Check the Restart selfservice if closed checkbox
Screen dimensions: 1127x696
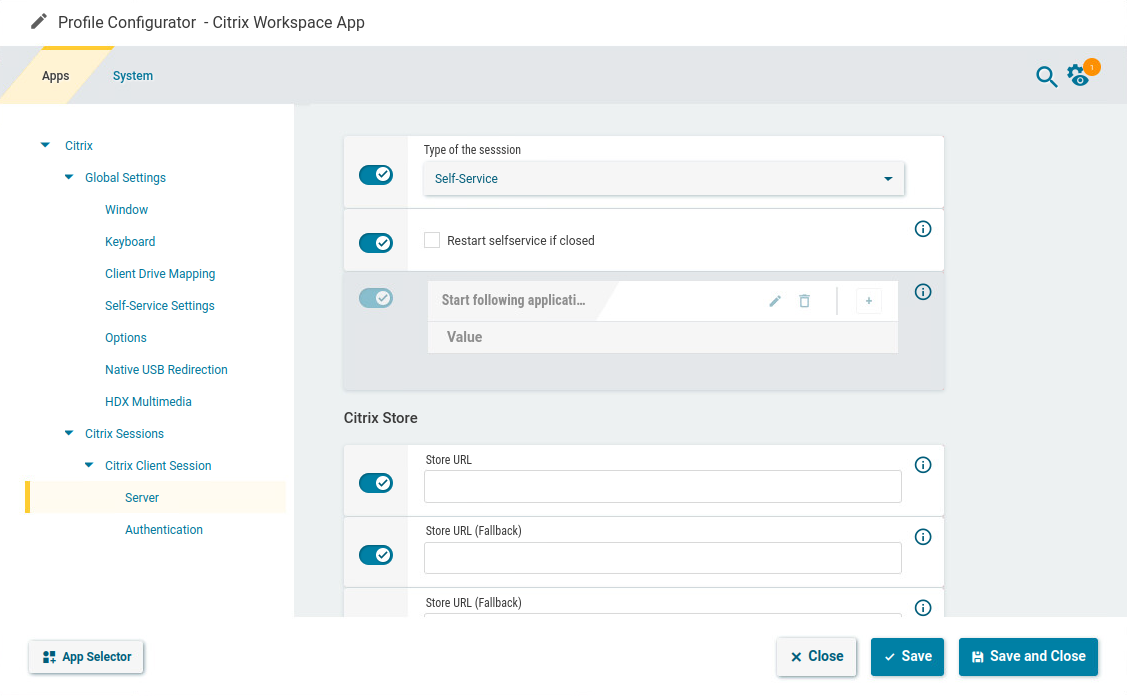click(x=431, y=240)
